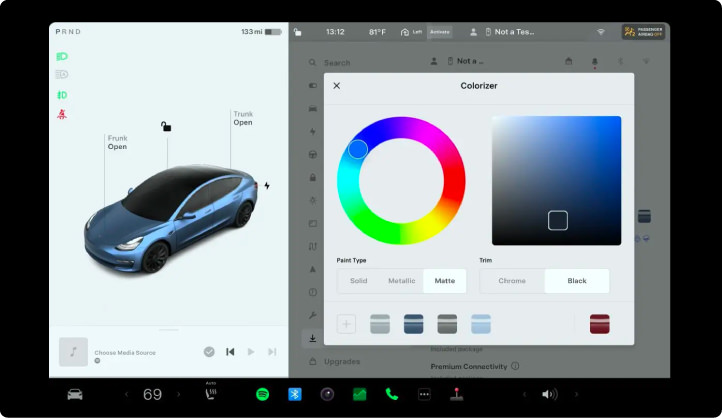Image resolution: width=722 pixels, height=418 pixels.
Task: Open the dashcam camera app icon
Action: (326, 394)
